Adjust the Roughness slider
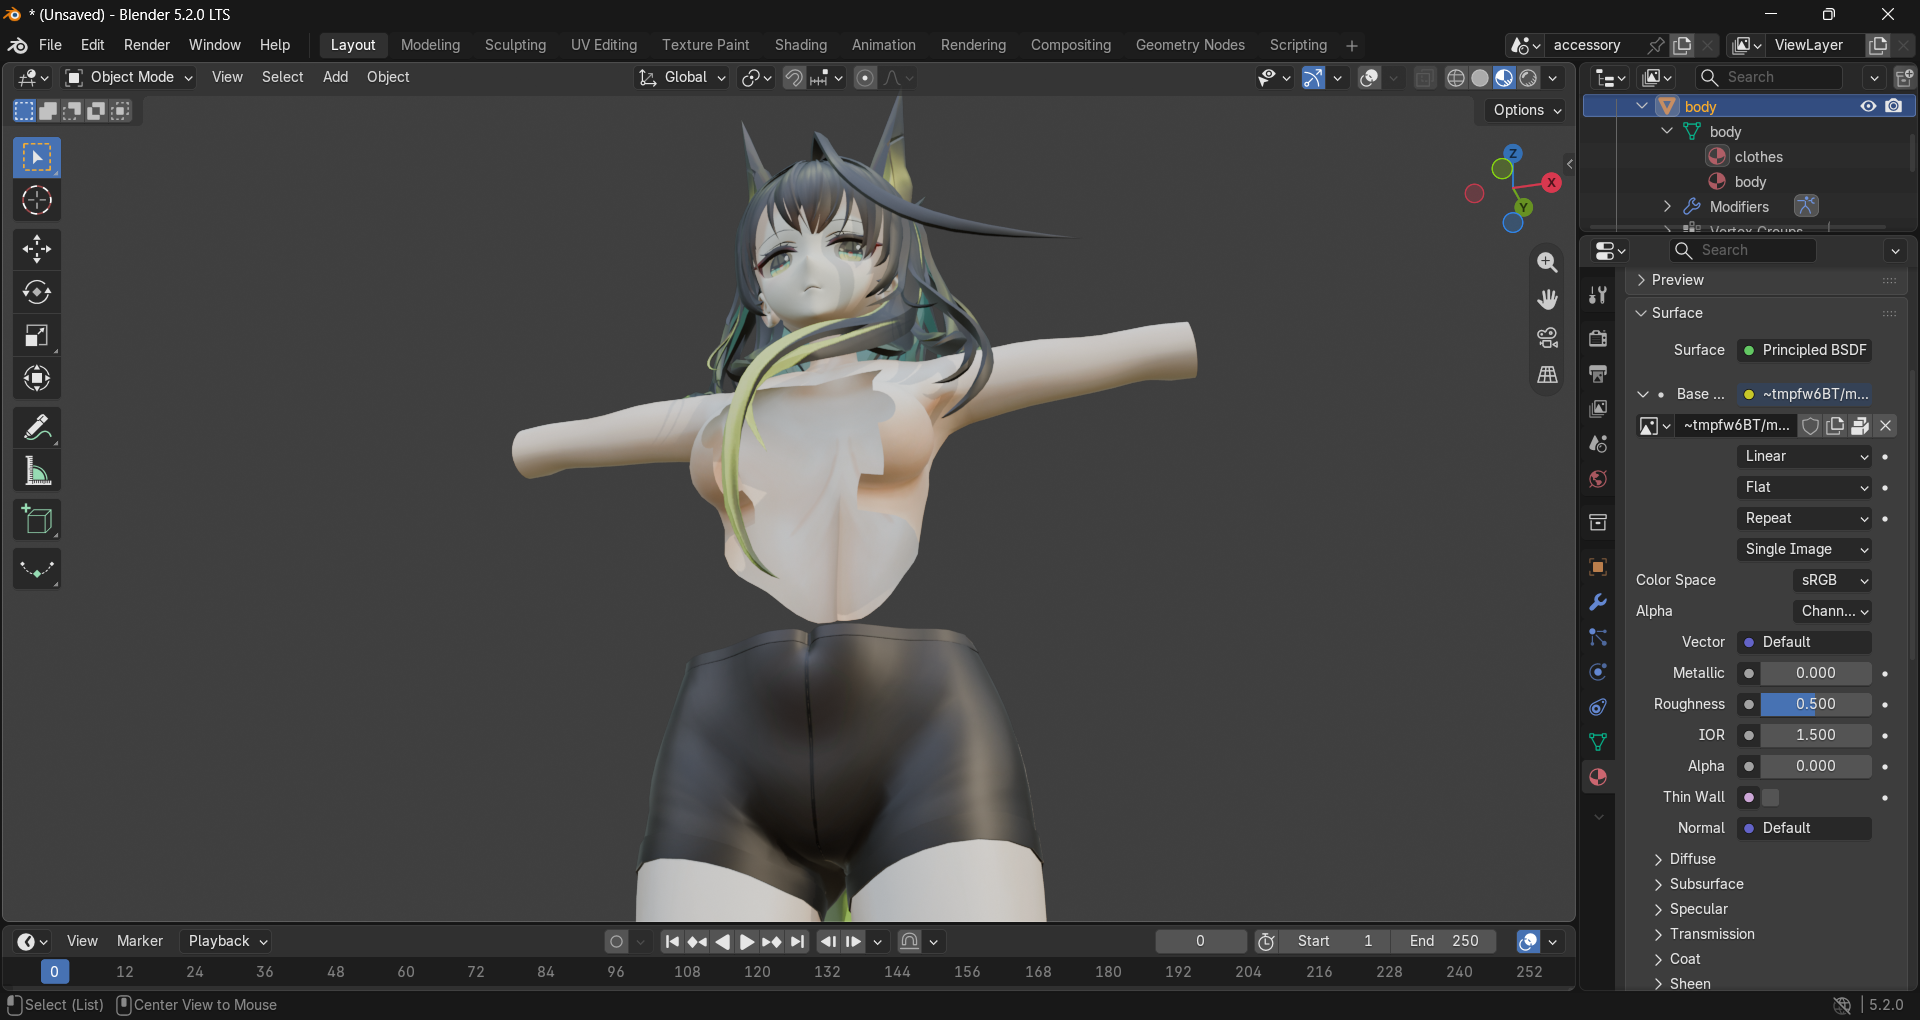The width and height of the screenshot is (1920, 1020). (x=1815, y=704)
